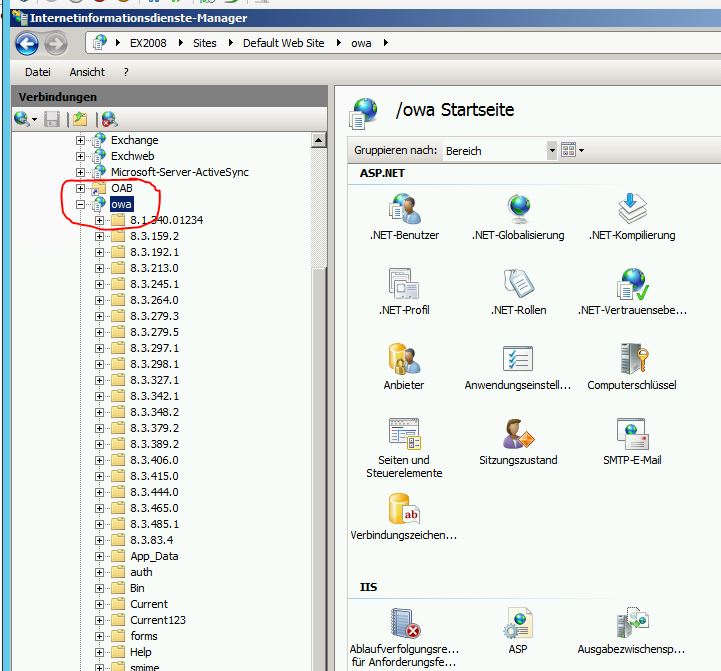
Task: Collapse the owa tree node
Action: click(80, 204)
